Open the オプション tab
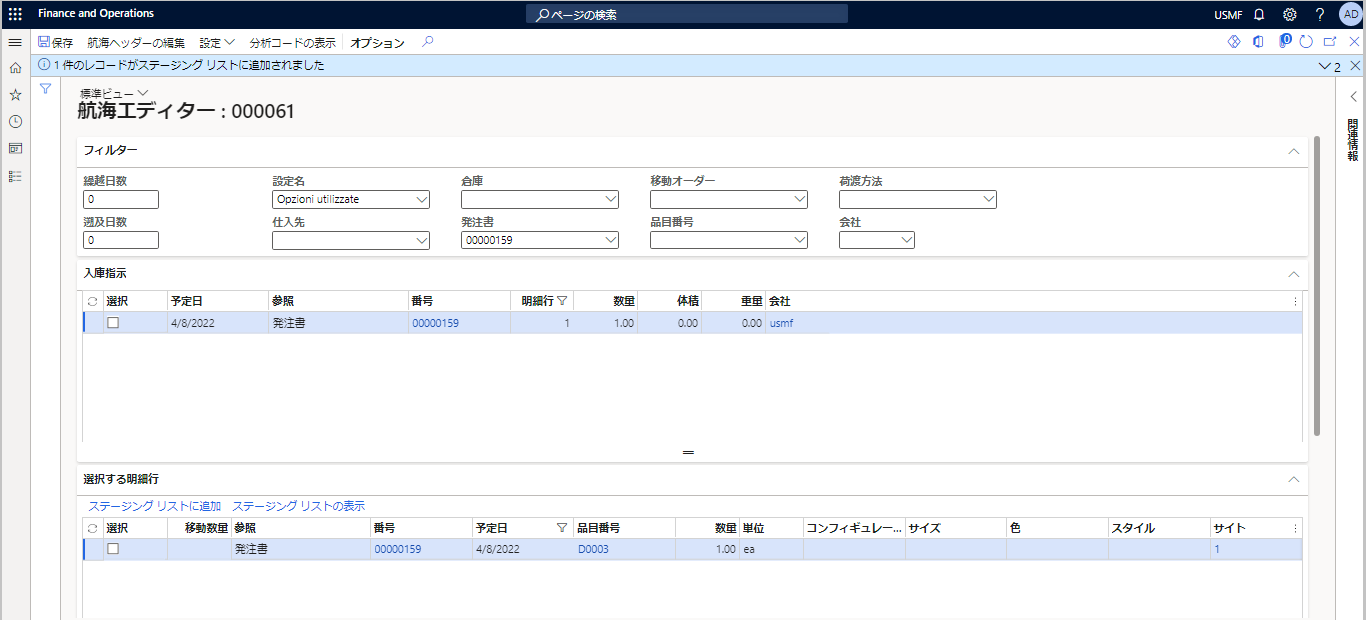Viewport: 1366px width, 620px height. click(x=378, y=43)
